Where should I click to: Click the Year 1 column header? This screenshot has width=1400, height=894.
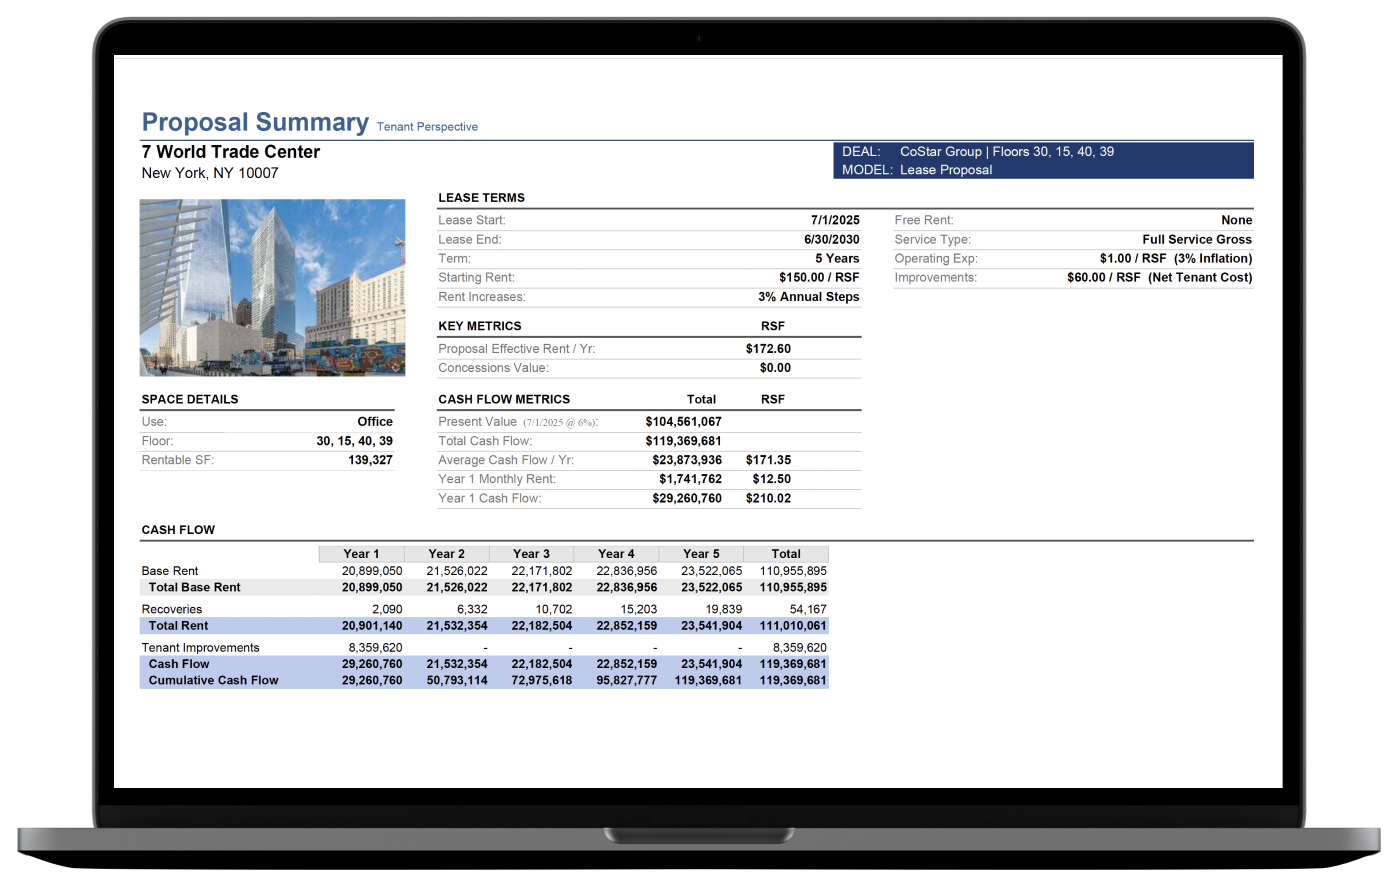[361, 554]
